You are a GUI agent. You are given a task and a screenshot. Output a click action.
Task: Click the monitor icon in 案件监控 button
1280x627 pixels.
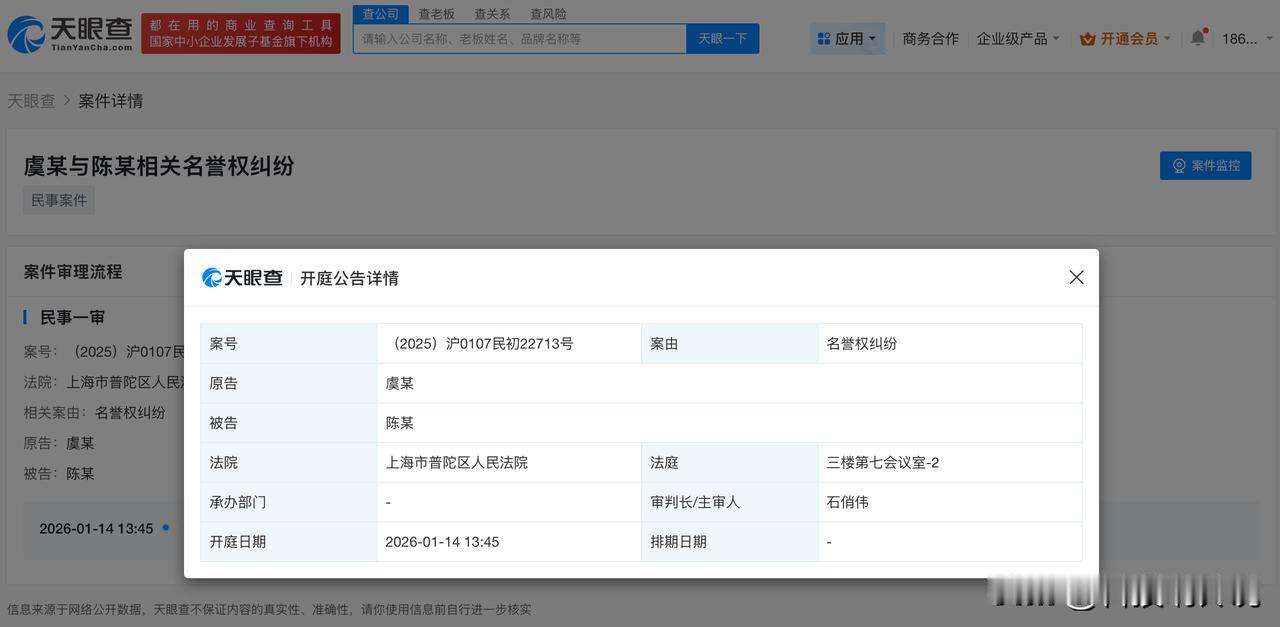[x=1179, y=166]
